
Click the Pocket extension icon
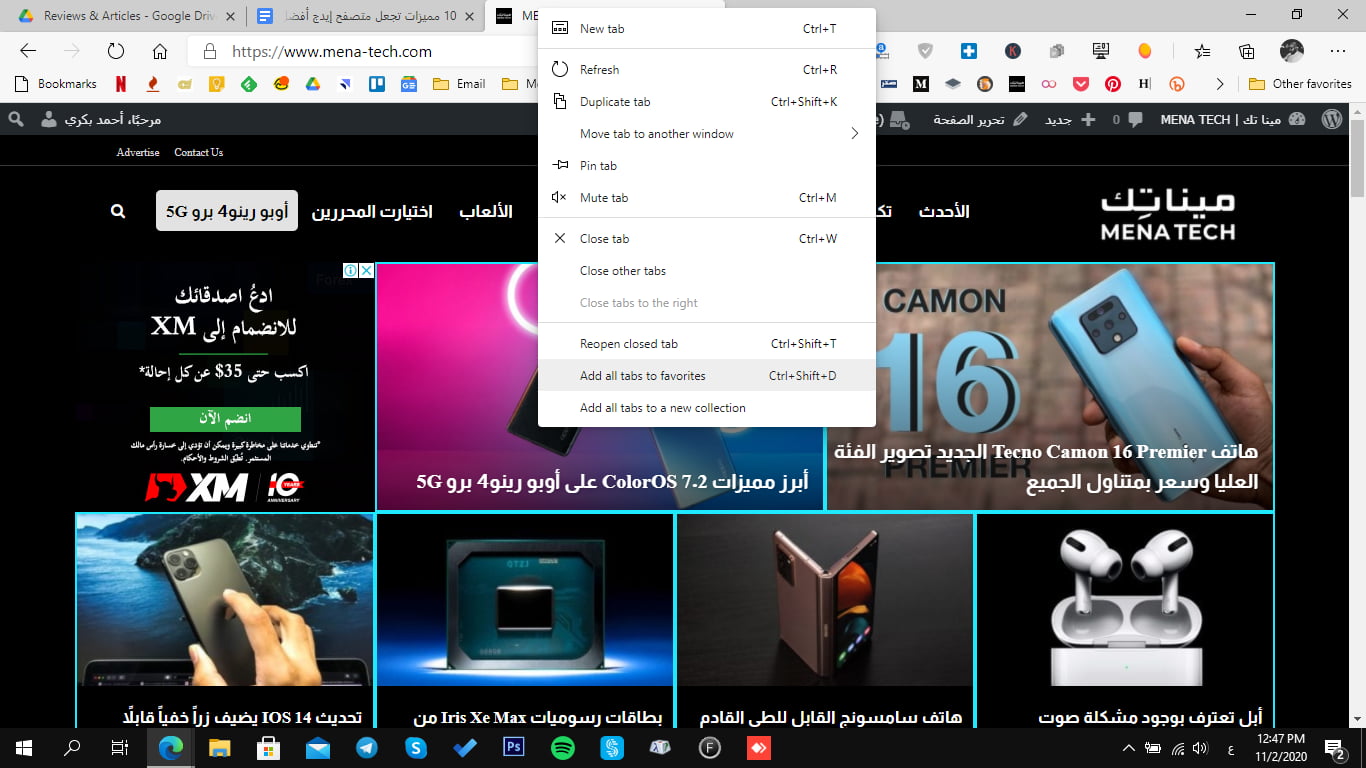click(x=1080, y=83)
